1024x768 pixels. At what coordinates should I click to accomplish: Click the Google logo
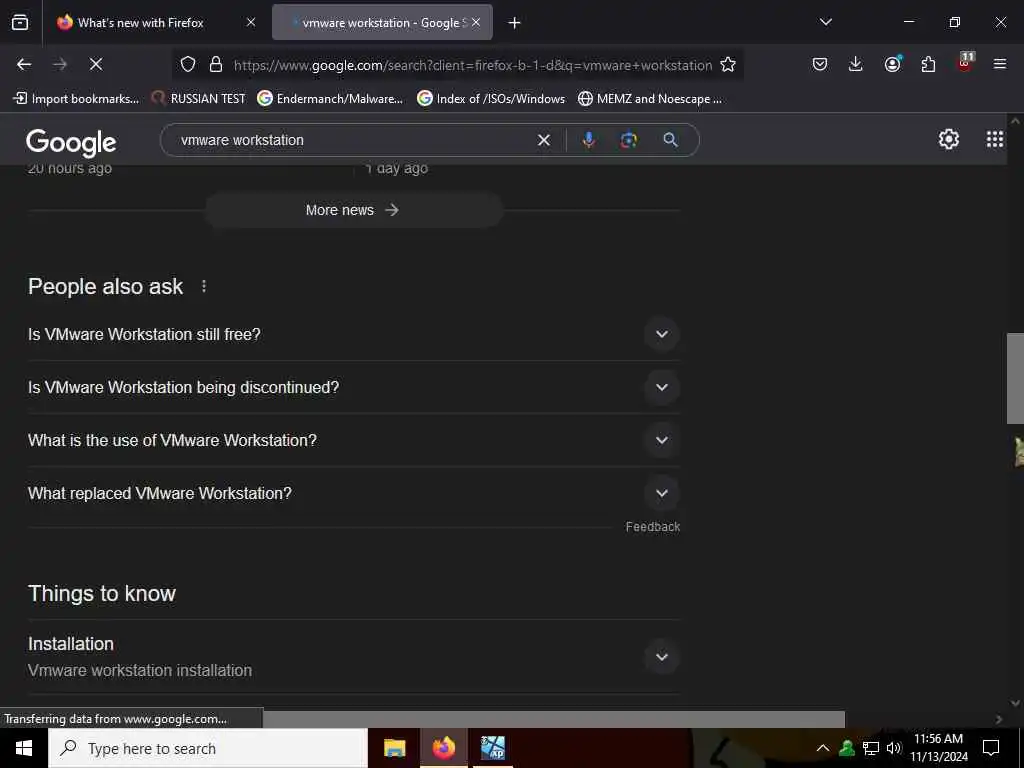(x=71, y=142)
